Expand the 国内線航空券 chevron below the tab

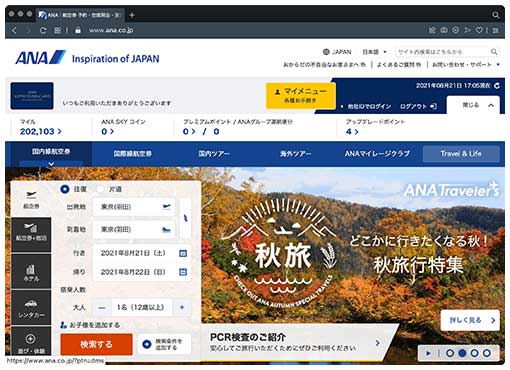(x=51, y=164)
